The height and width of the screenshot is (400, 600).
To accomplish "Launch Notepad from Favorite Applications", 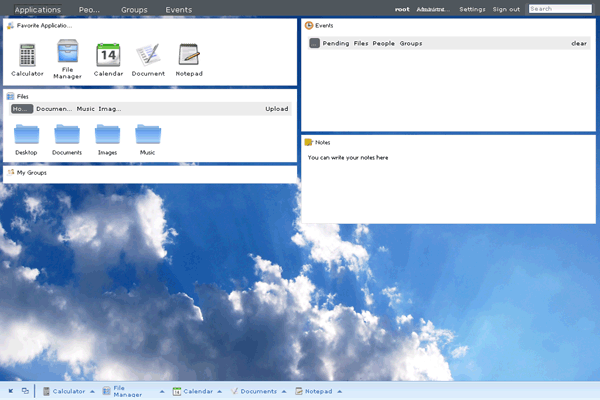I will (189, 59).
